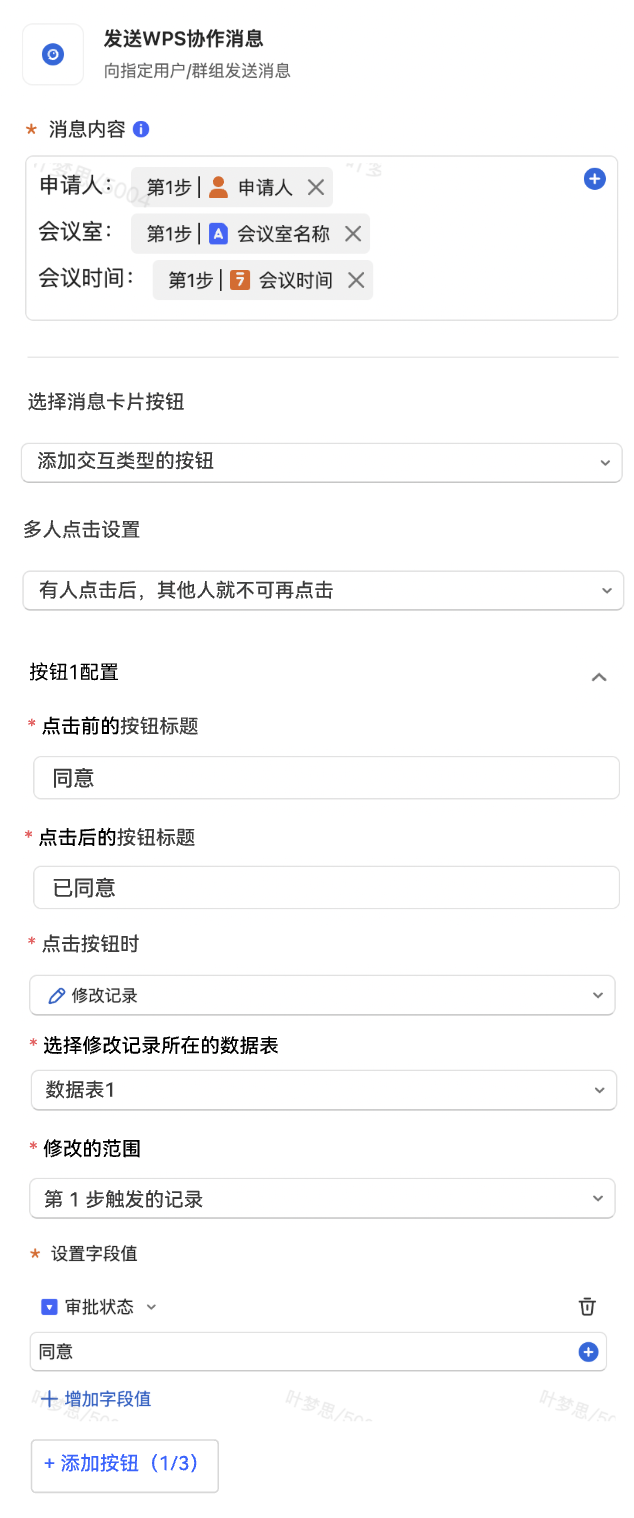Remove the 会议室名称 tag
Screen dimensions: 634x1518
click(352, 234)
